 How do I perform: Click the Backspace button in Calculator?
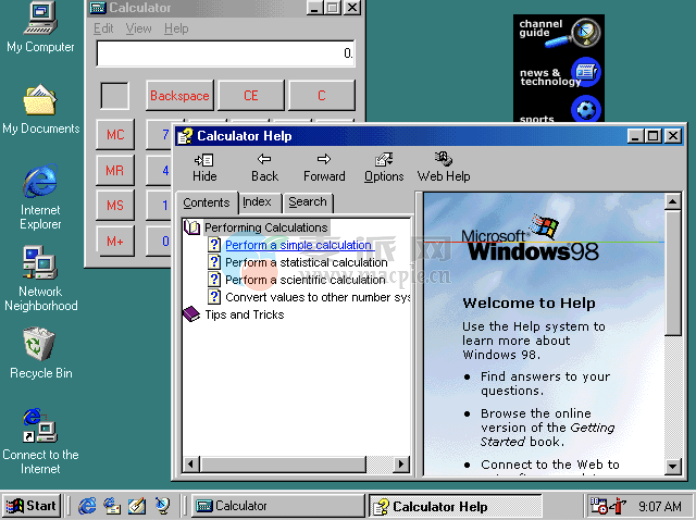click(x=179, y=95)
